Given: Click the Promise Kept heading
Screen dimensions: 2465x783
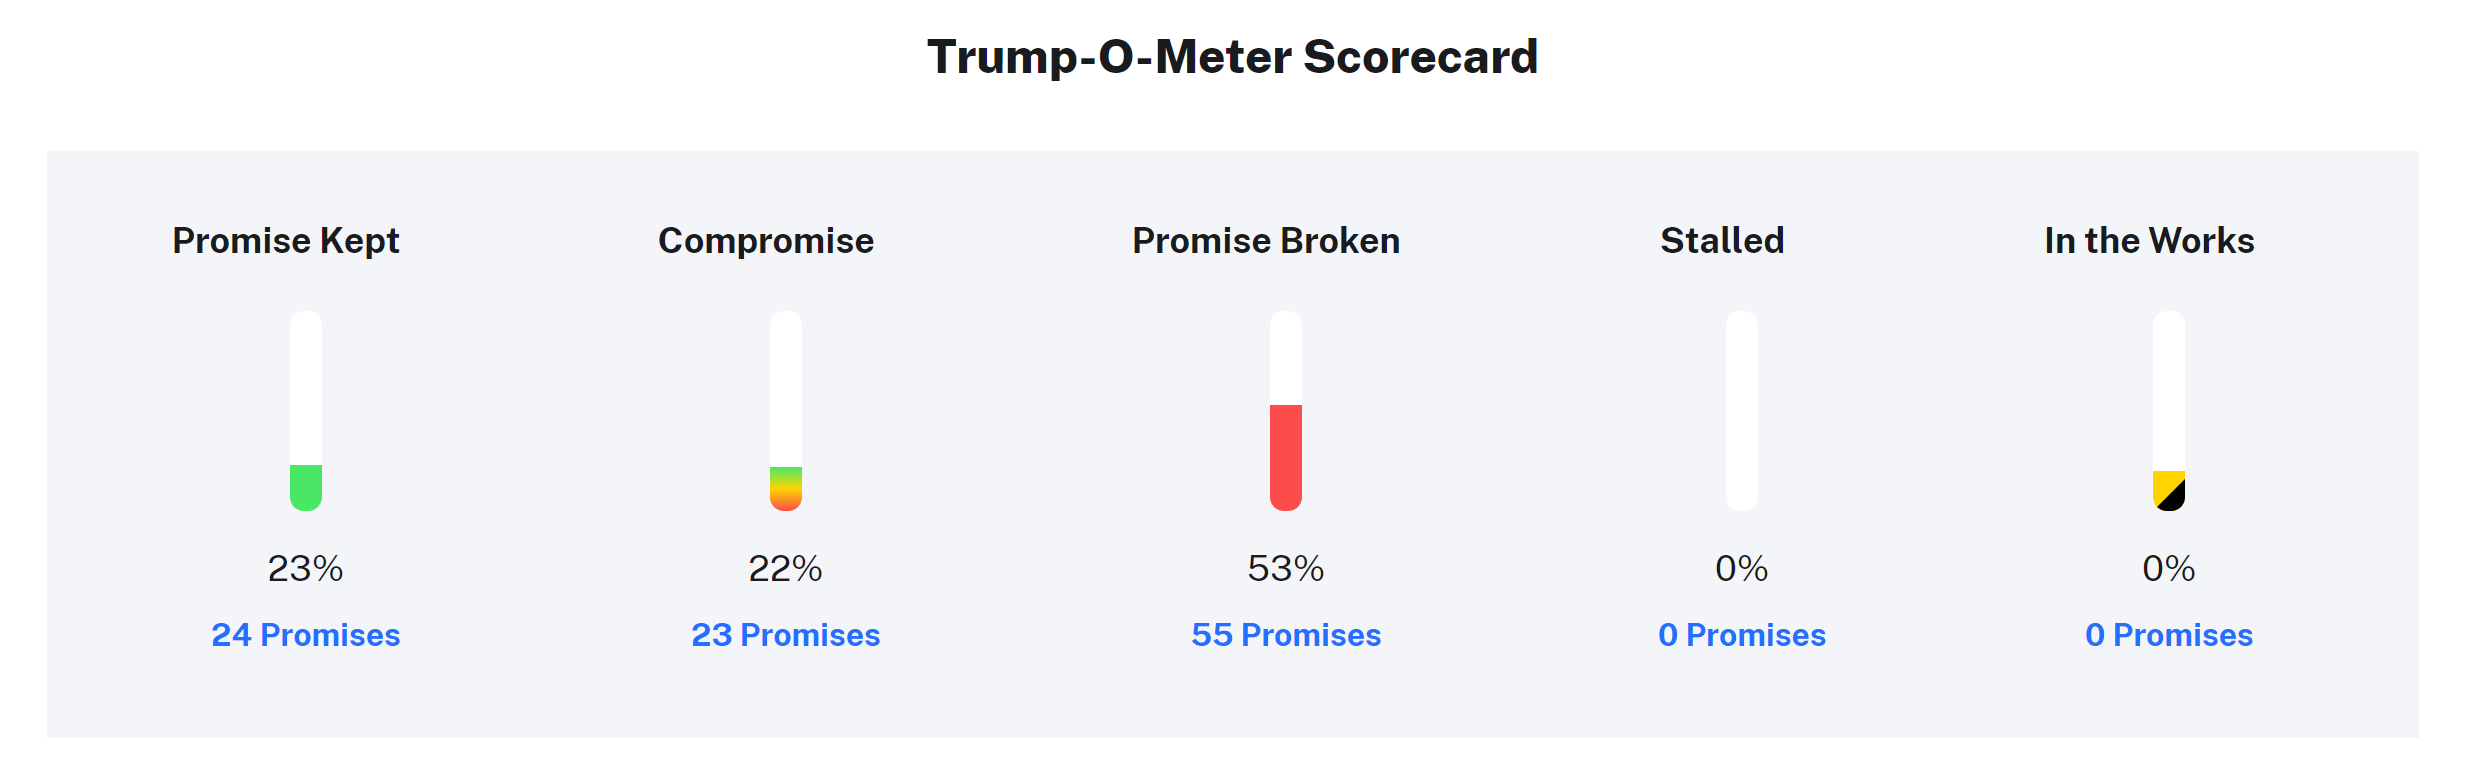Looking at the screenshot, I should [286, 241].
